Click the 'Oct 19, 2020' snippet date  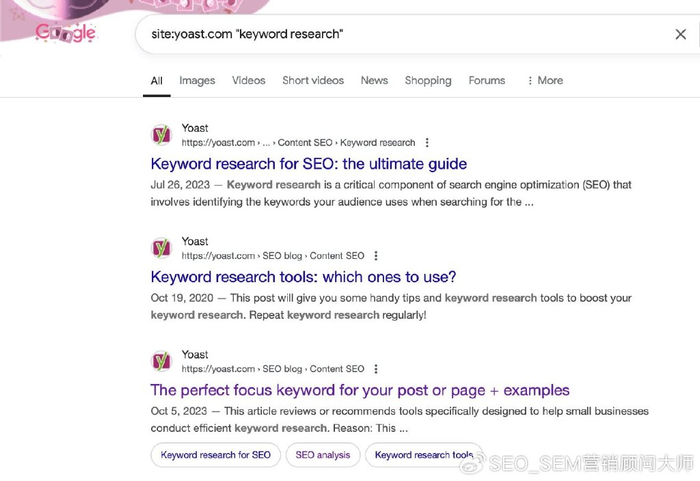click(x=182, y=298)
